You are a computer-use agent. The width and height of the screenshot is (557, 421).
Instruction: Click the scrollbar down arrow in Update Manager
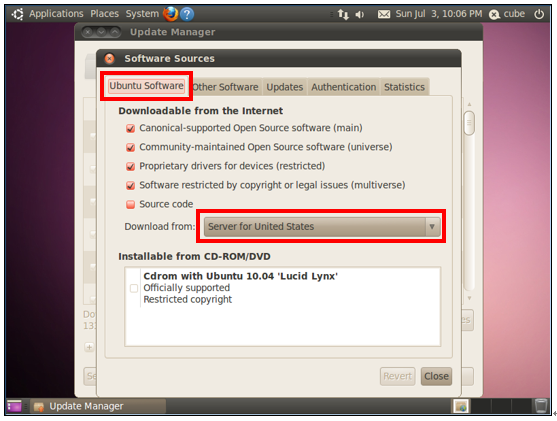tap(469, 298)
